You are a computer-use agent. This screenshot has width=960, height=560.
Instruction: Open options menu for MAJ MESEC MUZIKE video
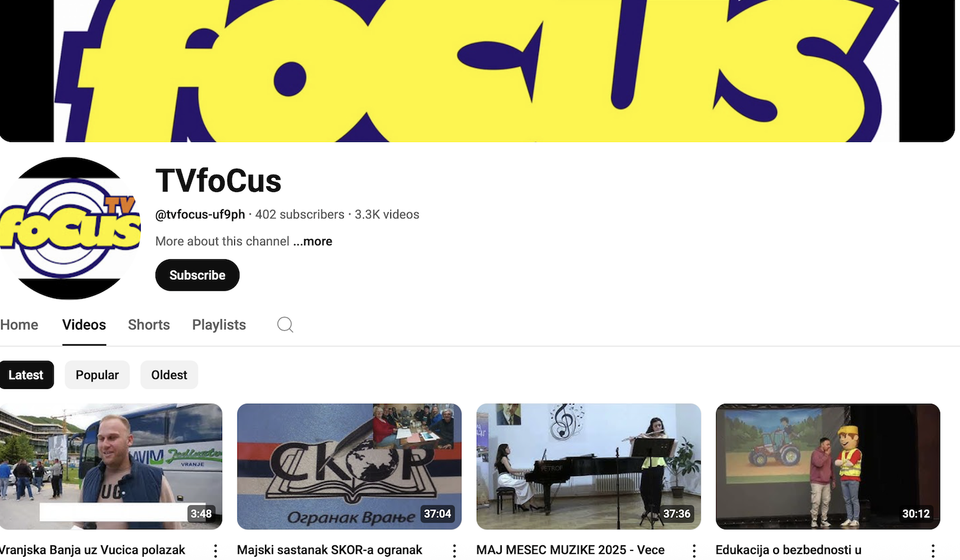coord(694,551)
